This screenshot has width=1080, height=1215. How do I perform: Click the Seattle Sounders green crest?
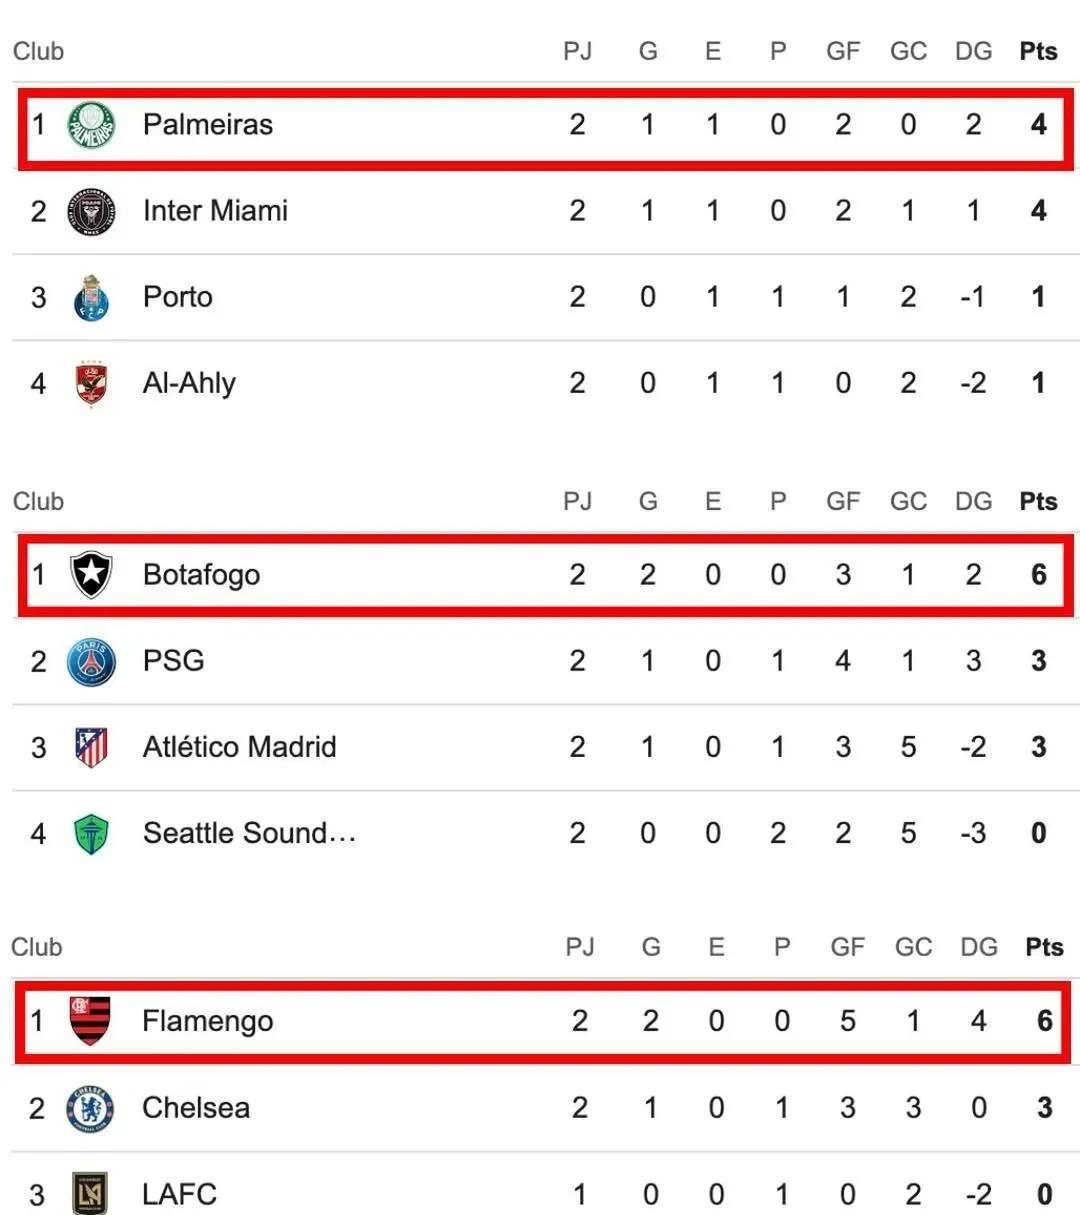click(x=91, y=834)
